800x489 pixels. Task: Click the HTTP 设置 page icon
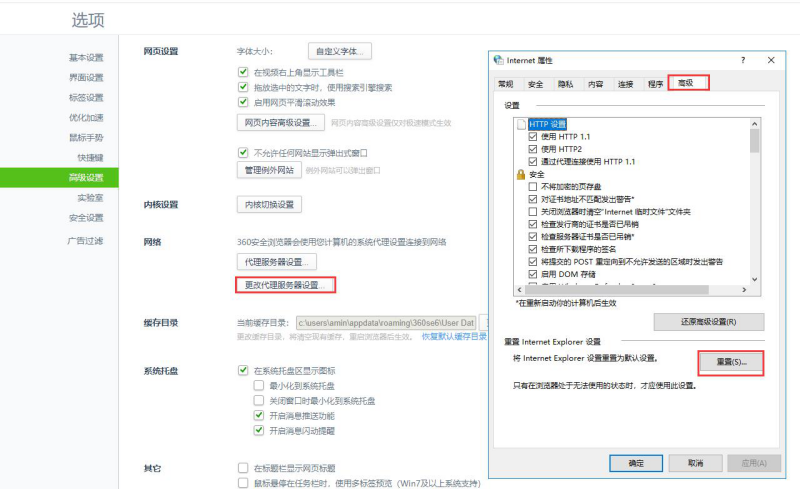(x=520, y=124)
